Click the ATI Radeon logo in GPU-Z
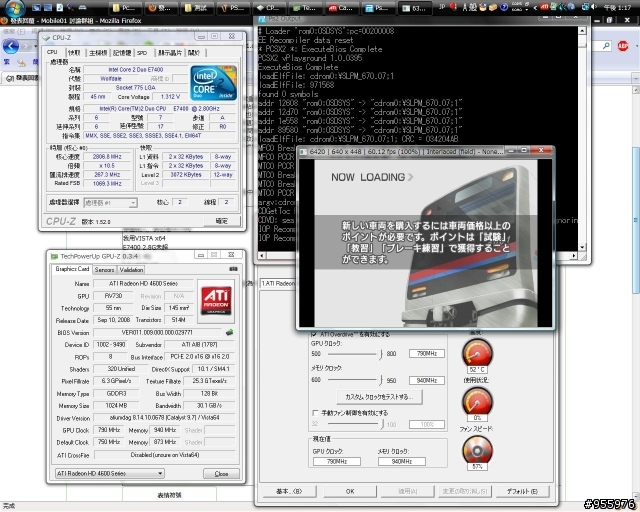 216,301
